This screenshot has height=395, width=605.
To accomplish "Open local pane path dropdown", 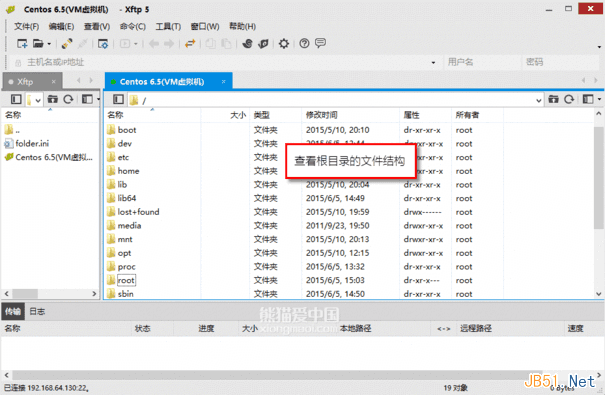I will (x=38, y=100).
